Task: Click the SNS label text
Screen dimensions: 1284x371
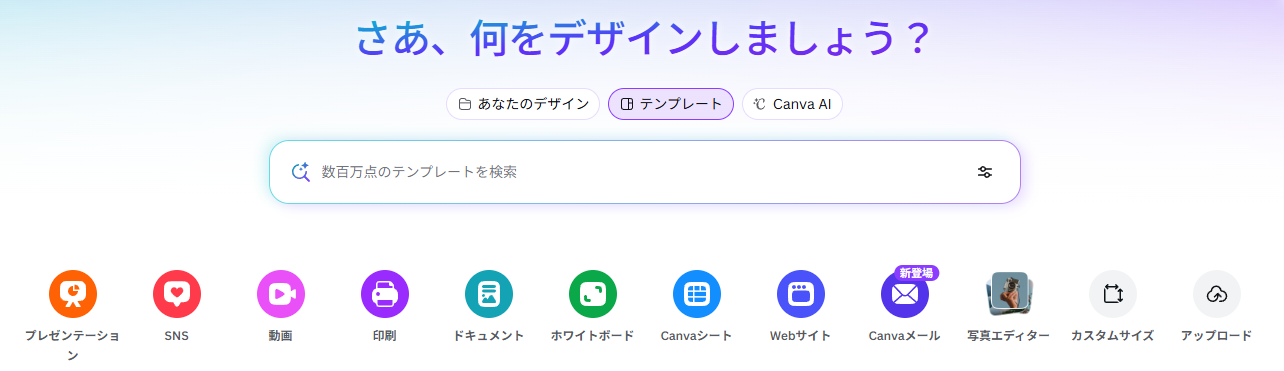Action: coord(177,336)
